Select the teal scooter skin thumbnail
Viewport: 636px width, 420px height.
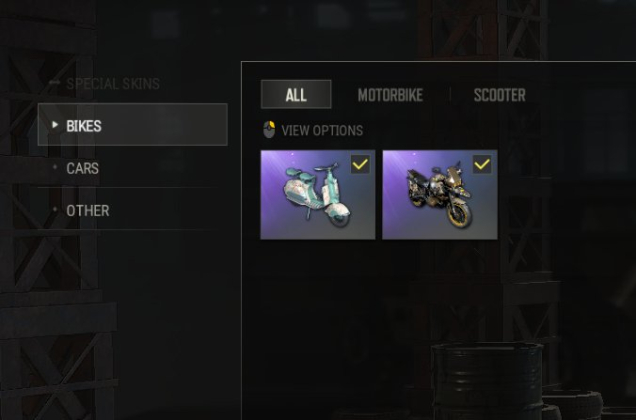point(318,195)
